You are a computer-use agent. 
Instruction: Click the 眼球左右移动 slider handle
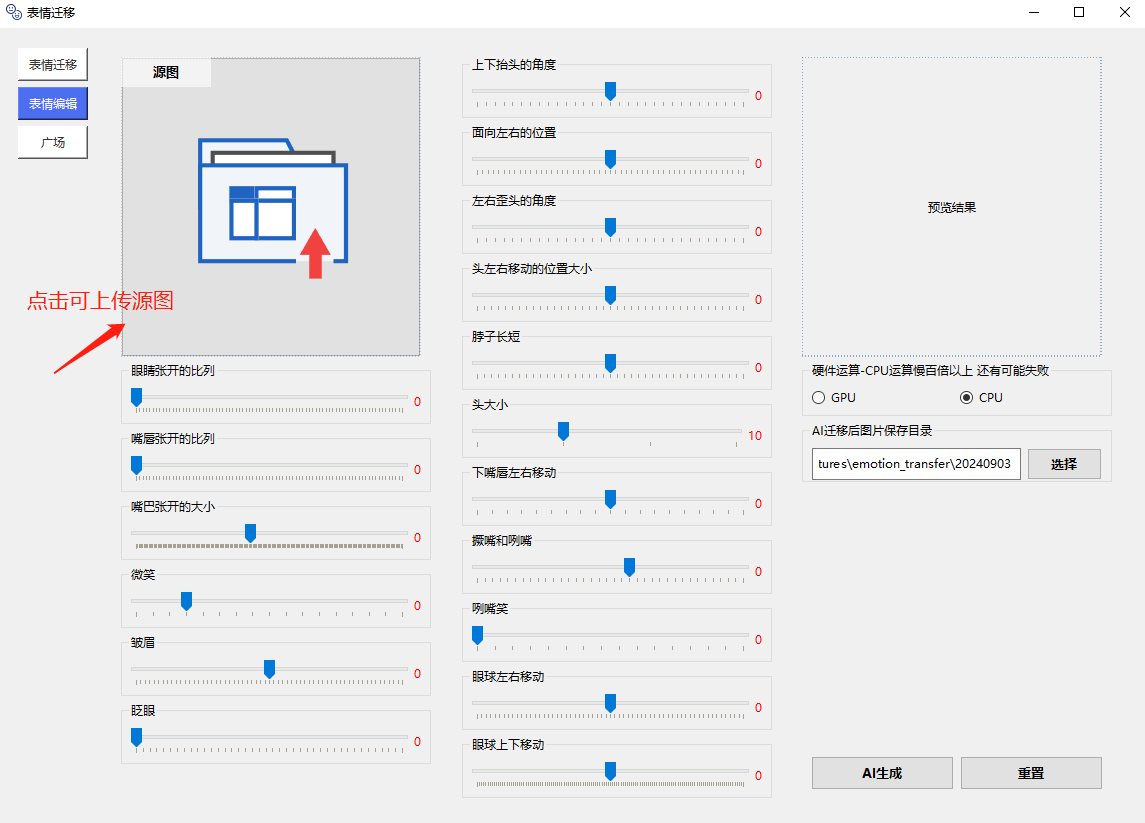pyautogui.click(x=610, y=703)
